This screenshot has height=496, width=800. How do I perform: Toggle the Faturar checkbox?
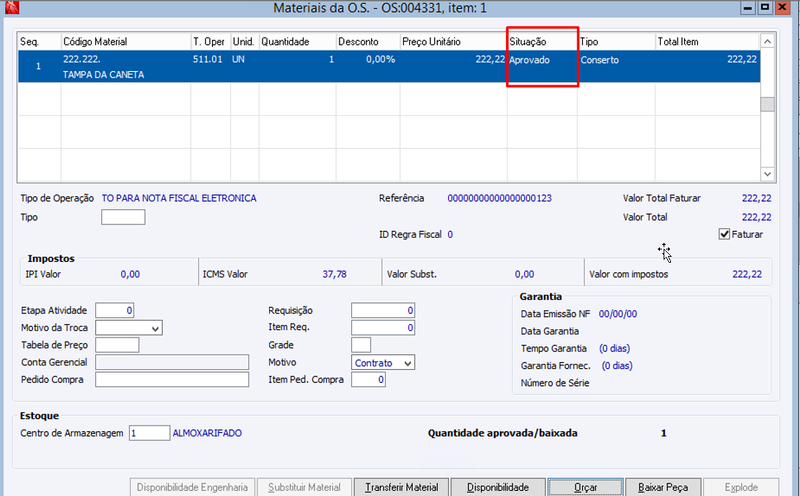click(724, 234)
